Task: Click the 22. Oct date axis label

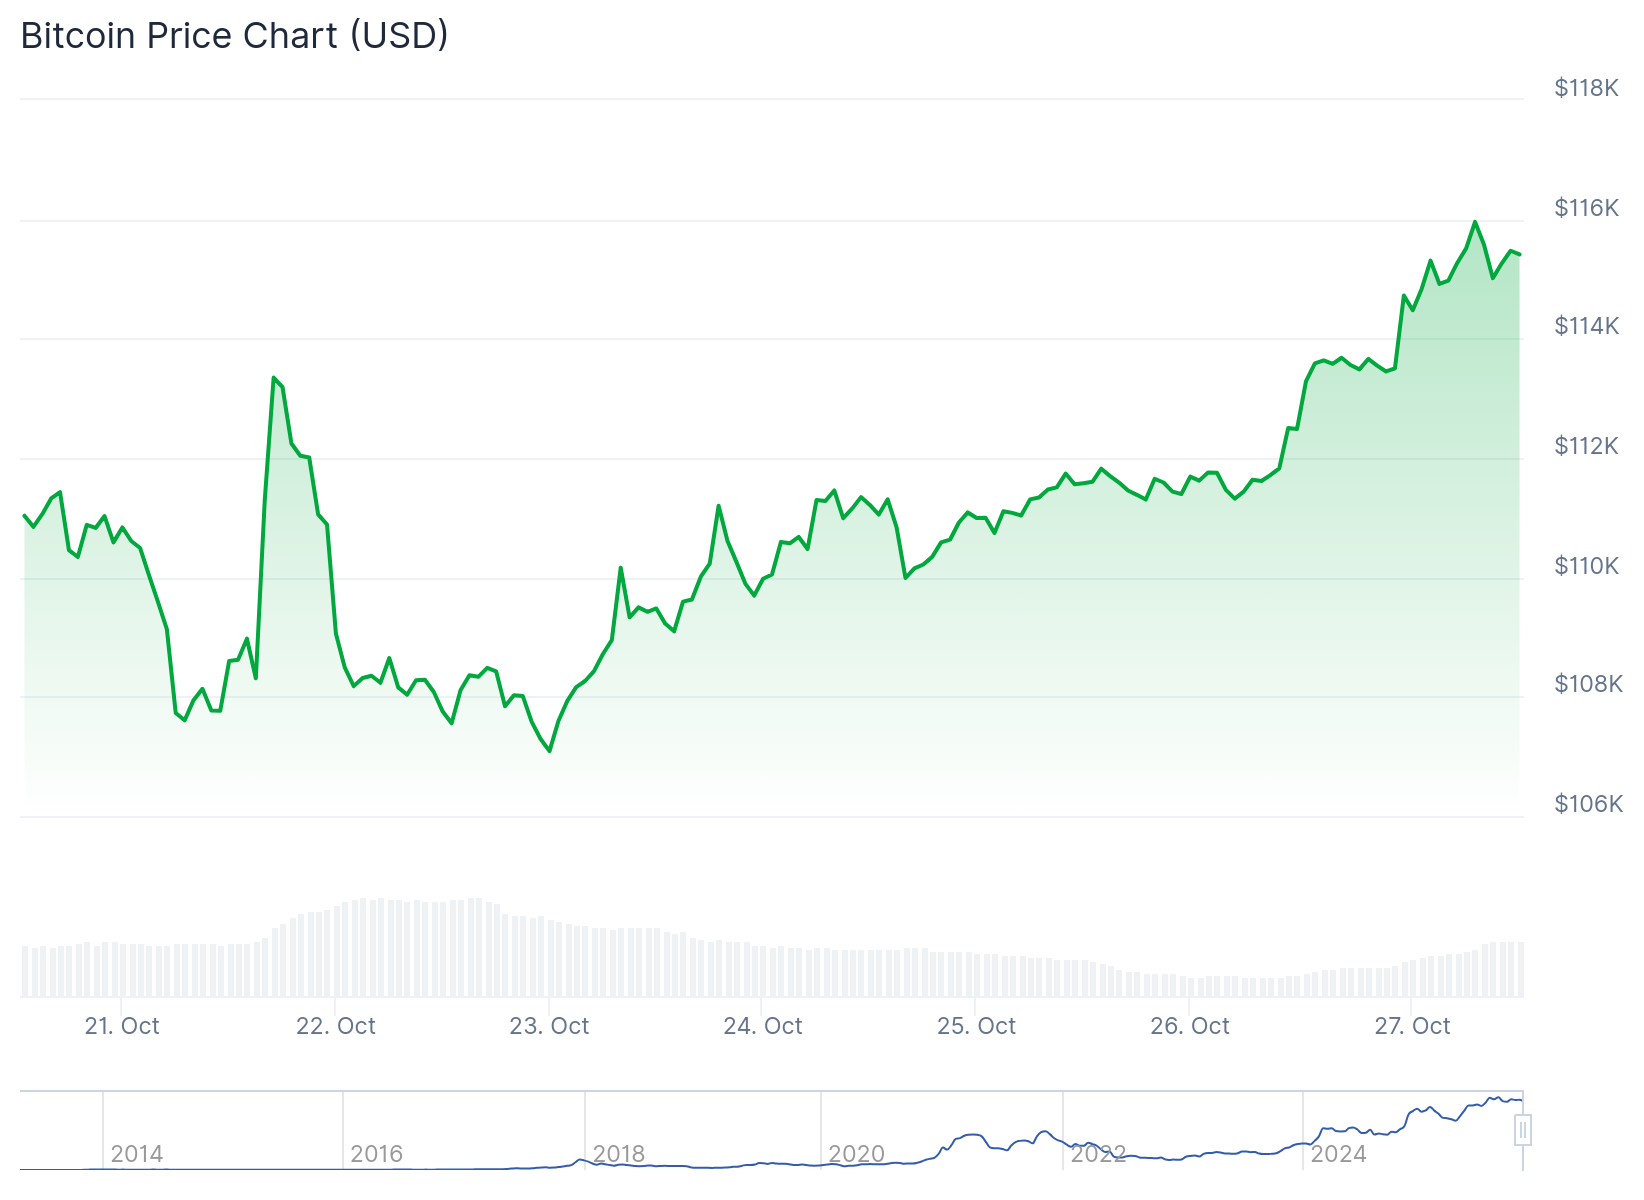Action: pos(336,1026)
